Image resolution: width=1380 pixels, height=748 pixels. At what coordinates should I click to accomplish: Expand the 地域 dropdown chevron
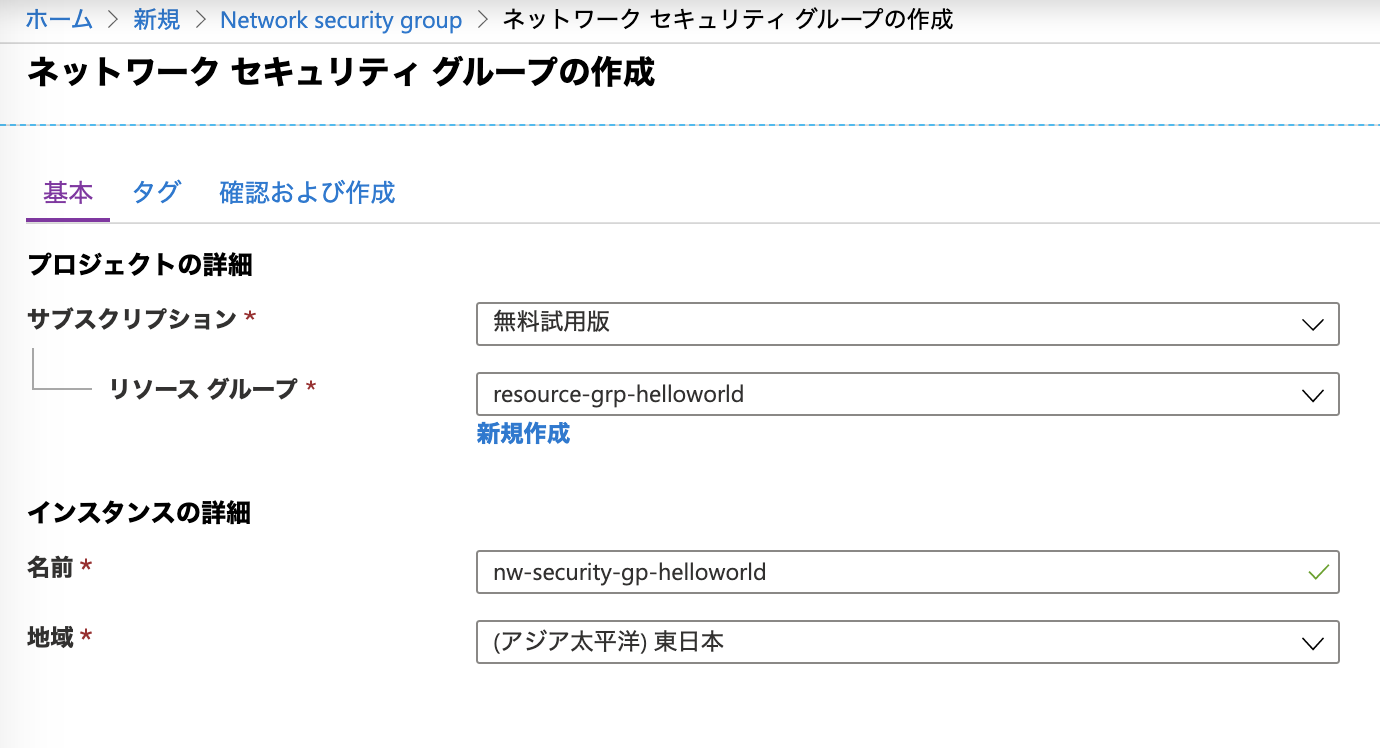[1313, 643]
